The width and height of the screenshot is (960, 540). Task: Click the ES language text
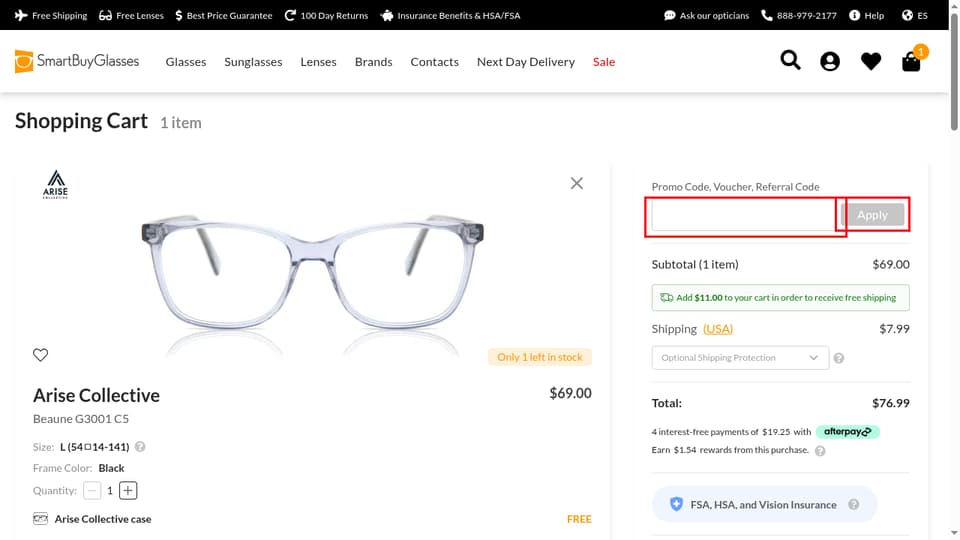pyautogui.click(x=922, y=15)
